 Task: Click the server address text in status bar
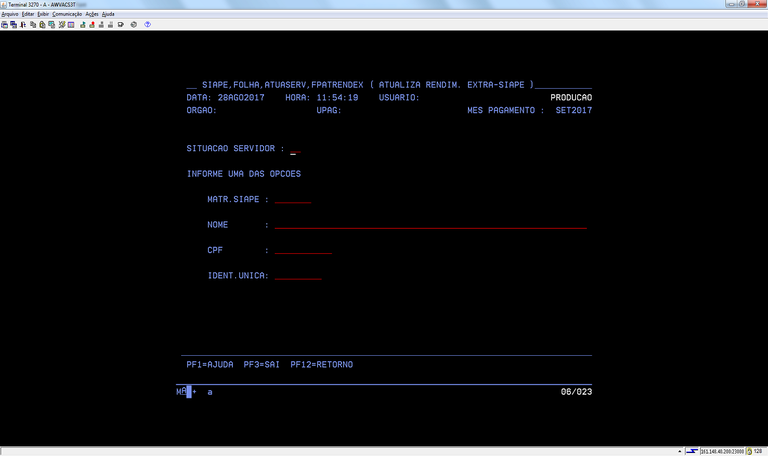(722, 451)
